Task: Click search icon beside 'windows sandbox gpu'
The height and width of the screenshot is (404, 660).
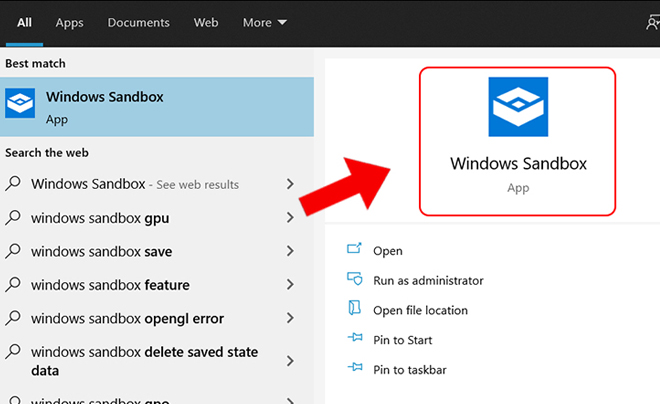Action: 13,217
